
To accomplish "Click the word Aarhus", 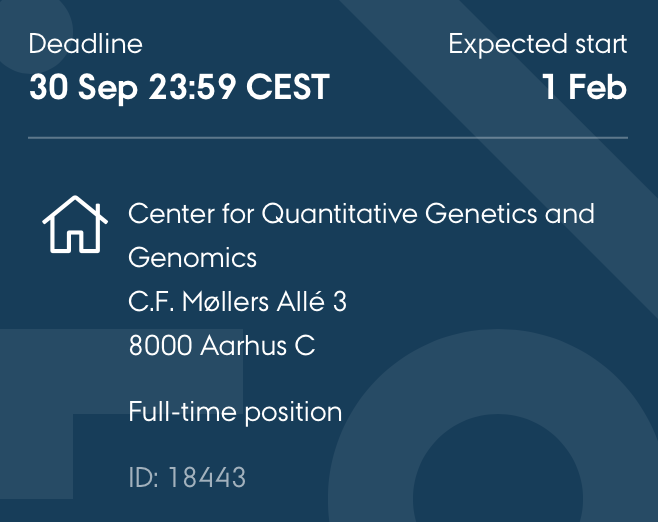I will tap(243, 345).
